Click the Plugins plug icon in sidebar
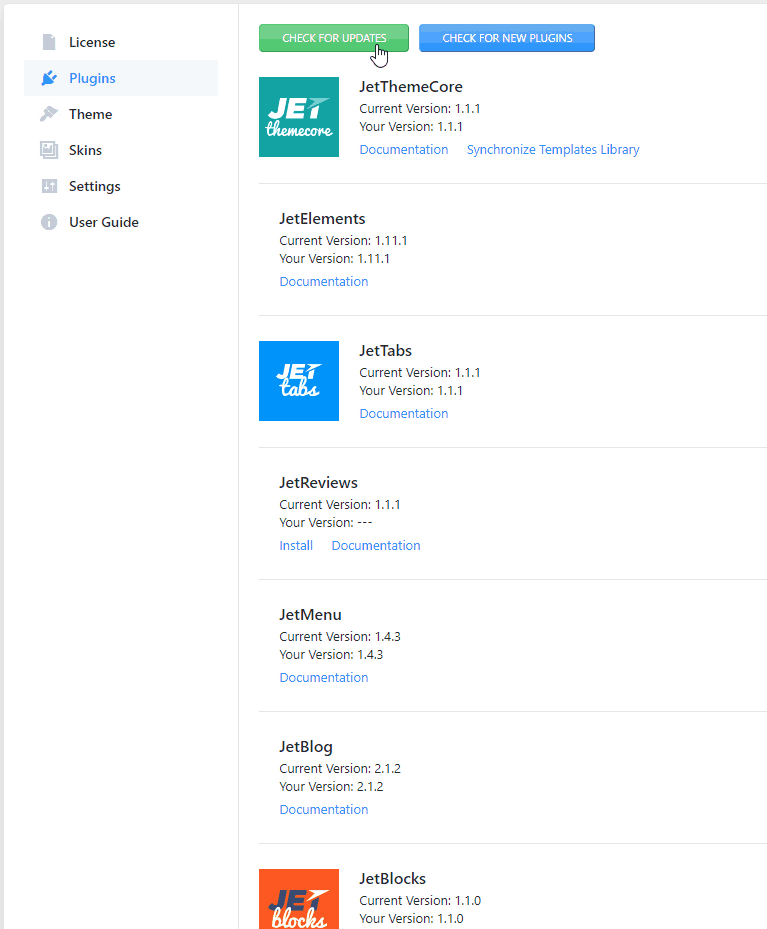Image resolution: width=767 pixels, height=929 pixels. click(49, 78)
